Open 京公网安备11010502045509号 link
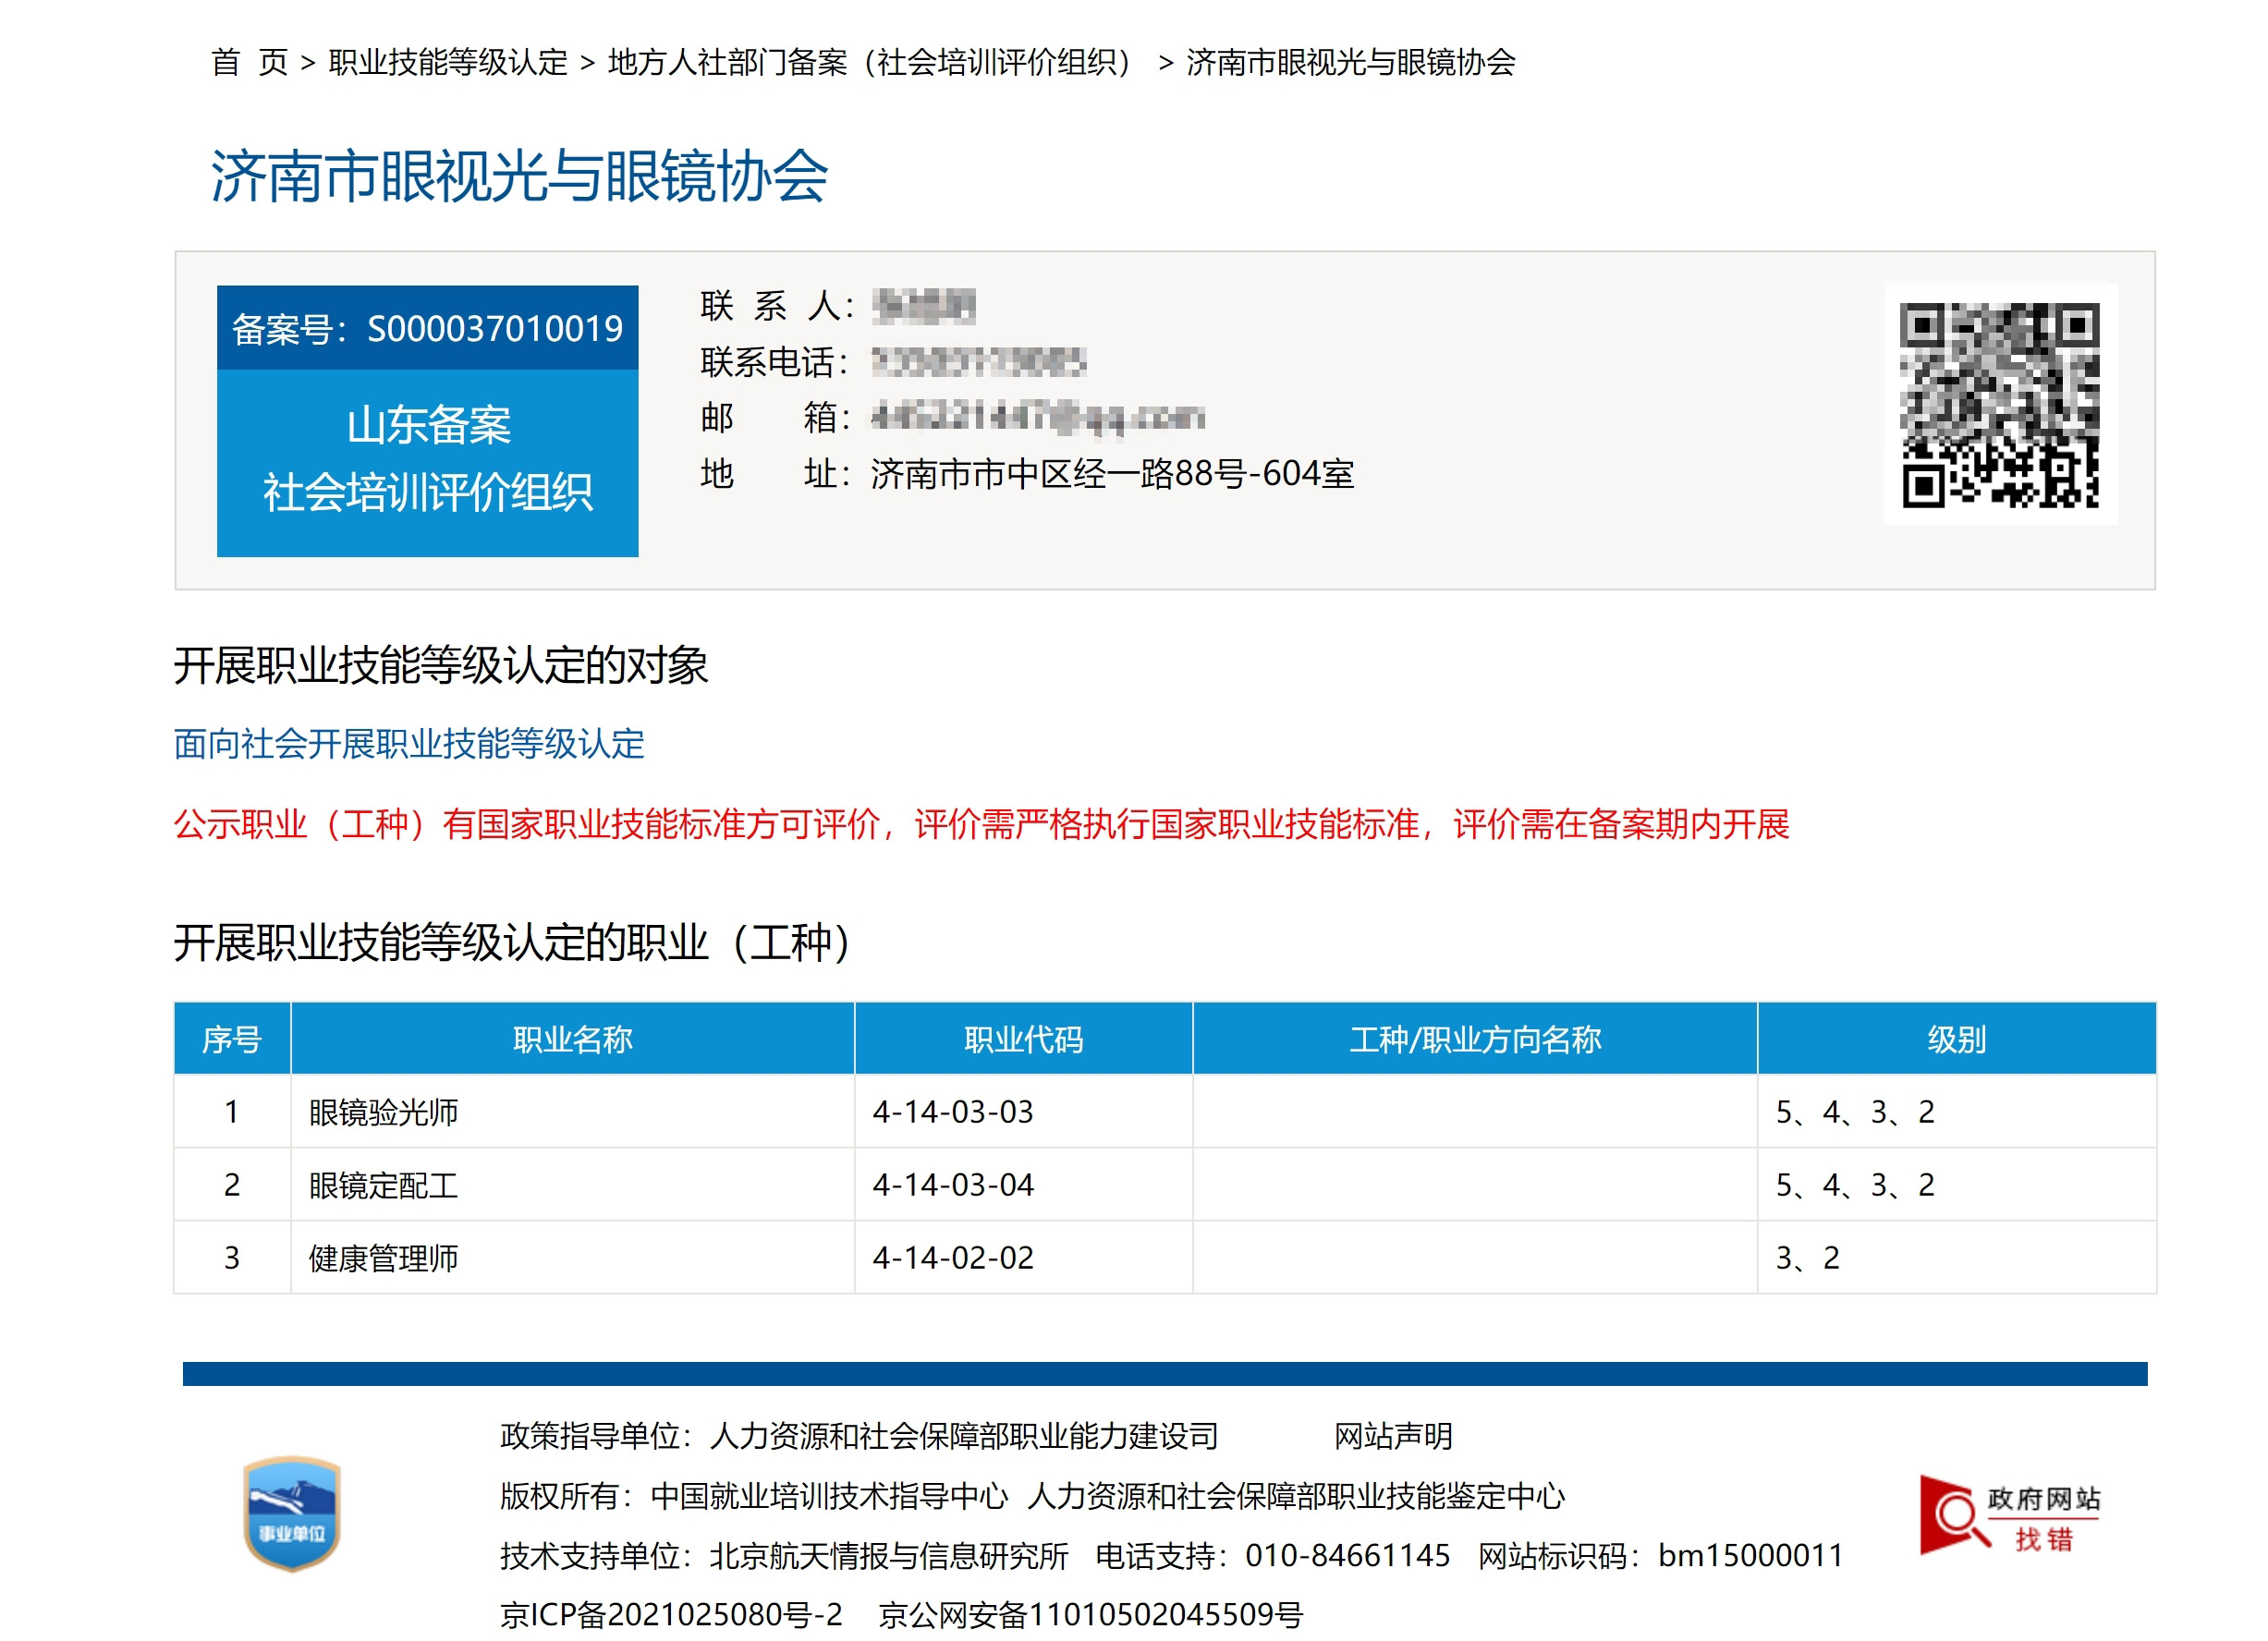2268x1641 pixels. [x=1090, y=1614]
